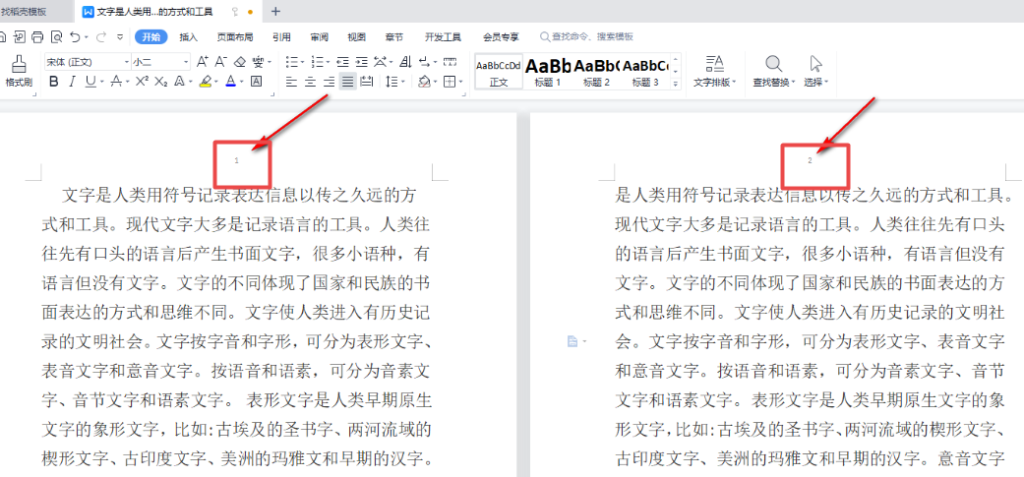Open the quick access toolbar customize dropdown
Viewport: 1024px width, 477px height.
[x=120, y=37]
